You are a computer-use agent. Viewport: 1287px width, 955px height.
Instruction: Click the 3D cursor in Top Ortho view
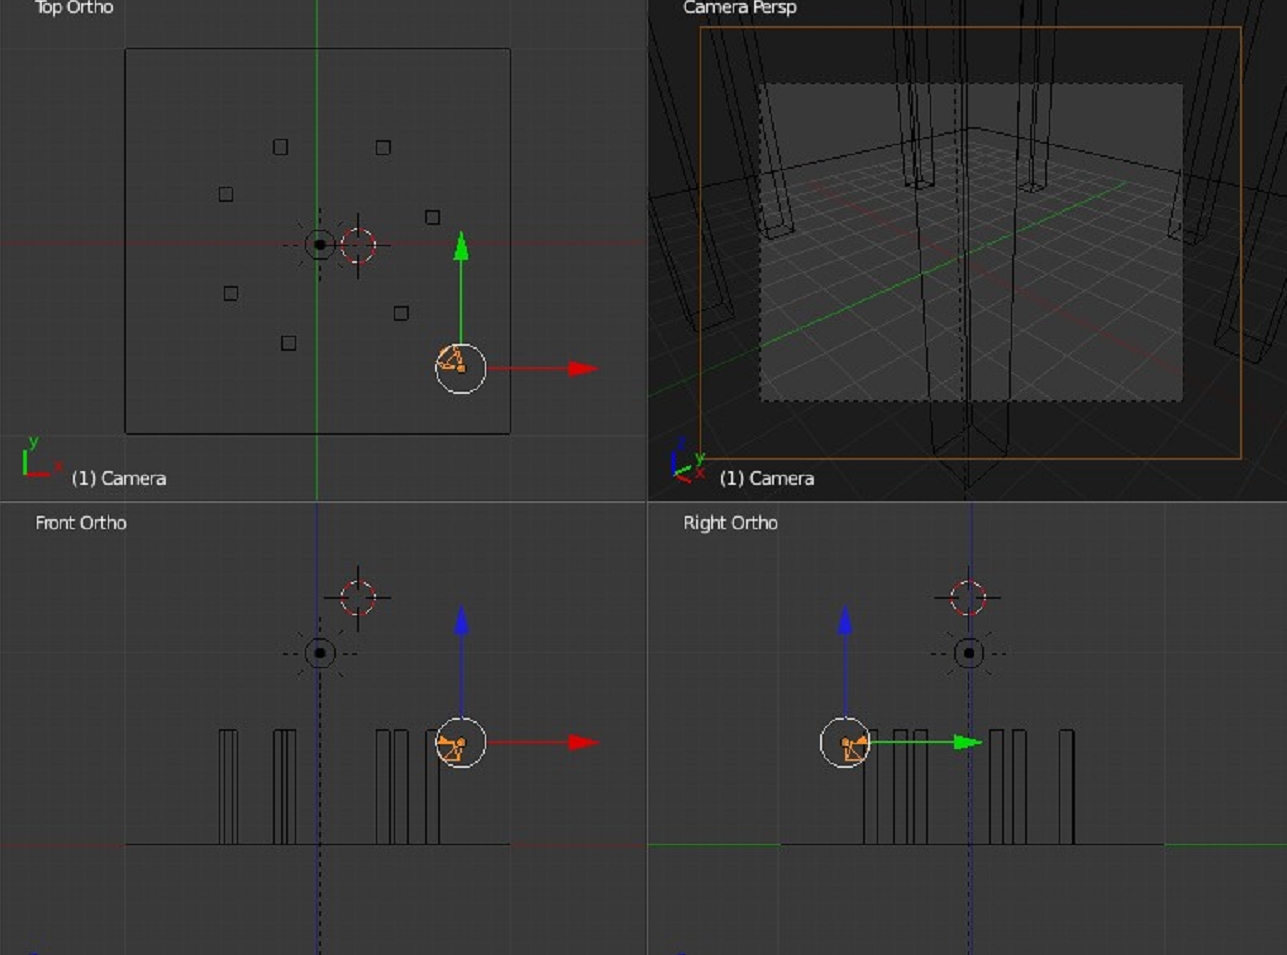click(x=358, y=245)
